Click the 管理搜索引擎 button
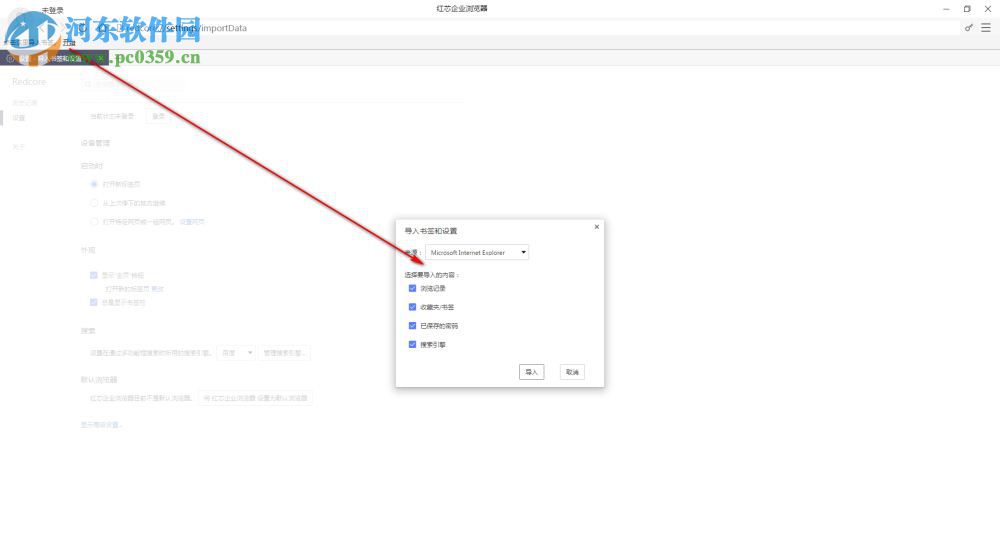1000x541 pixels. click(284, 352)
